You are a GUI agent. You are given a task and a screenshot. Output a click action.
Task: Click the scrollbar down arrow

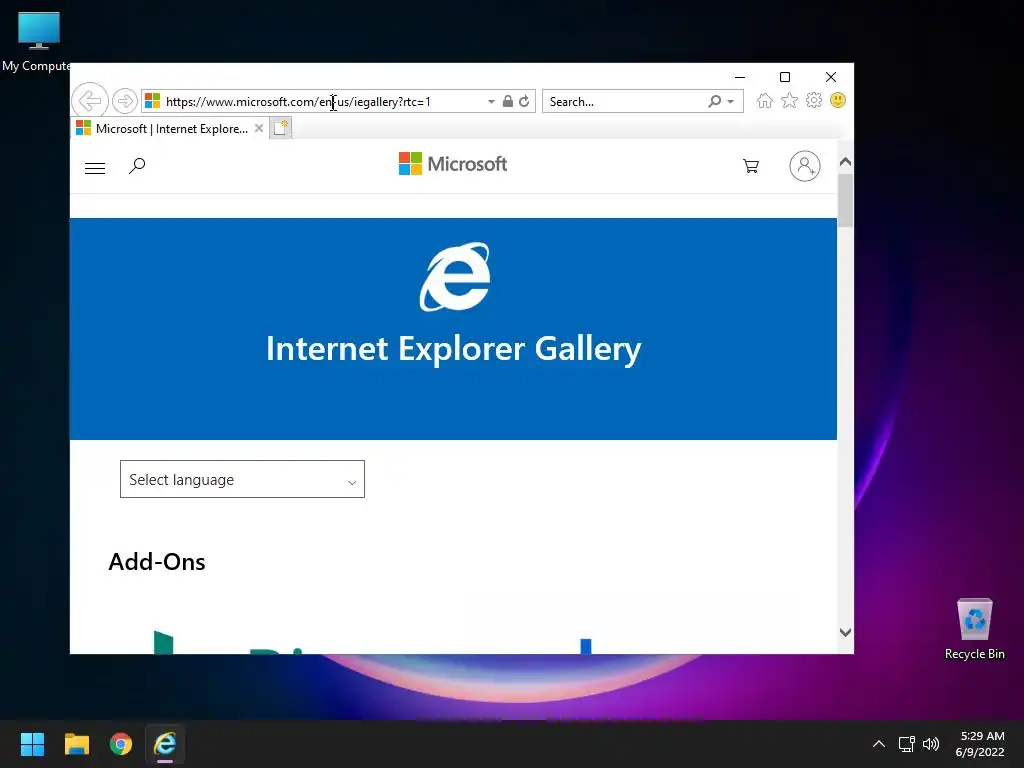pyautogui.click(x=845, y=632)
